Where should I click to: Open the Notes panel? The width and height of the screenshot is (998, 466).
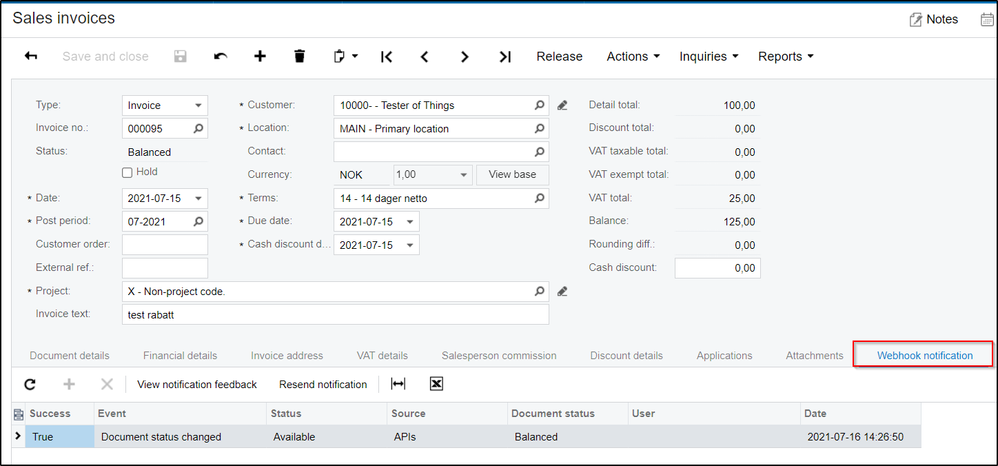point(933,19)
